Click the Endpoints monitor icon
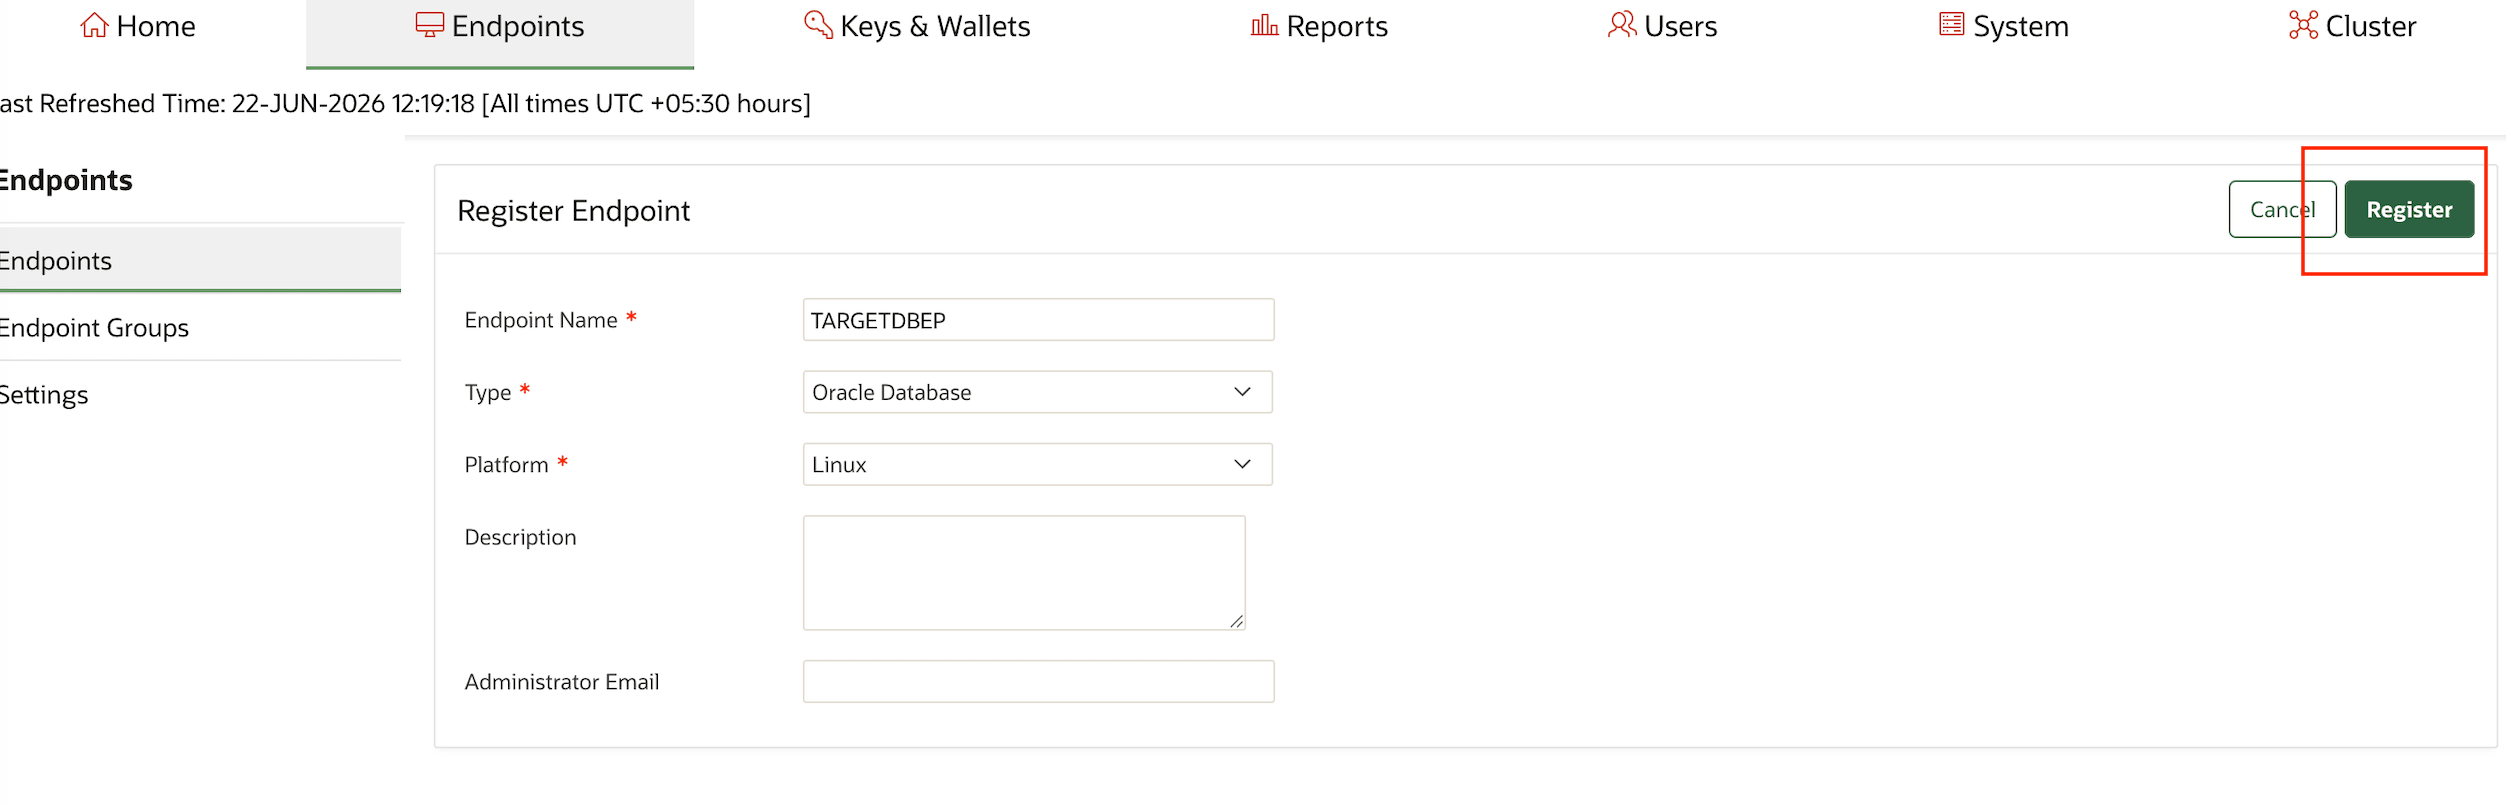Viewport: 2506px width, 806px height. 429,25
